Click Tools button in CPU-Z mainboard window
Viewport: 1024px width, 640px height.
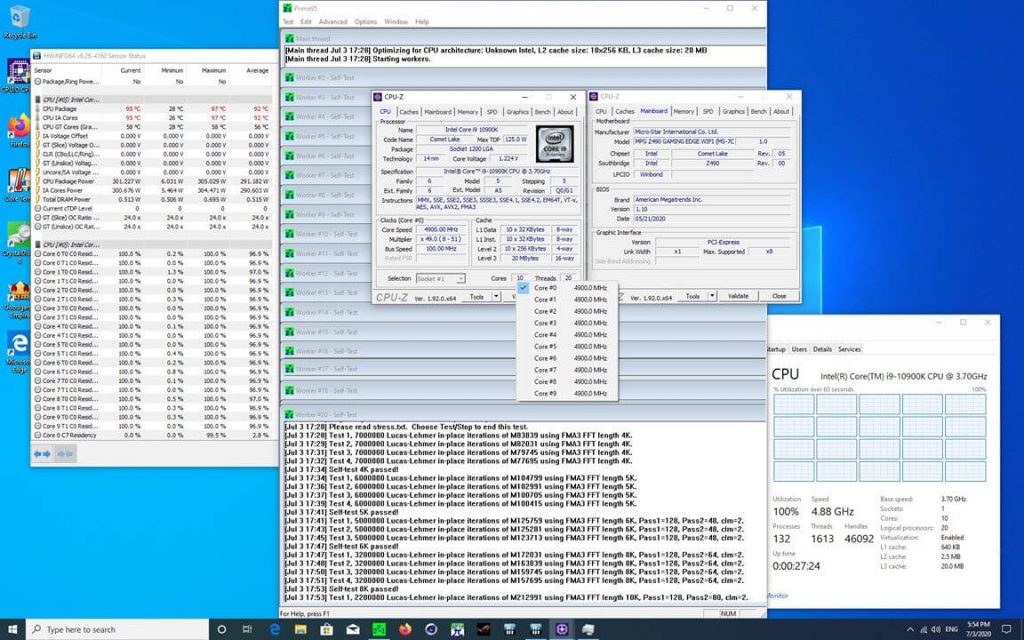693,296
